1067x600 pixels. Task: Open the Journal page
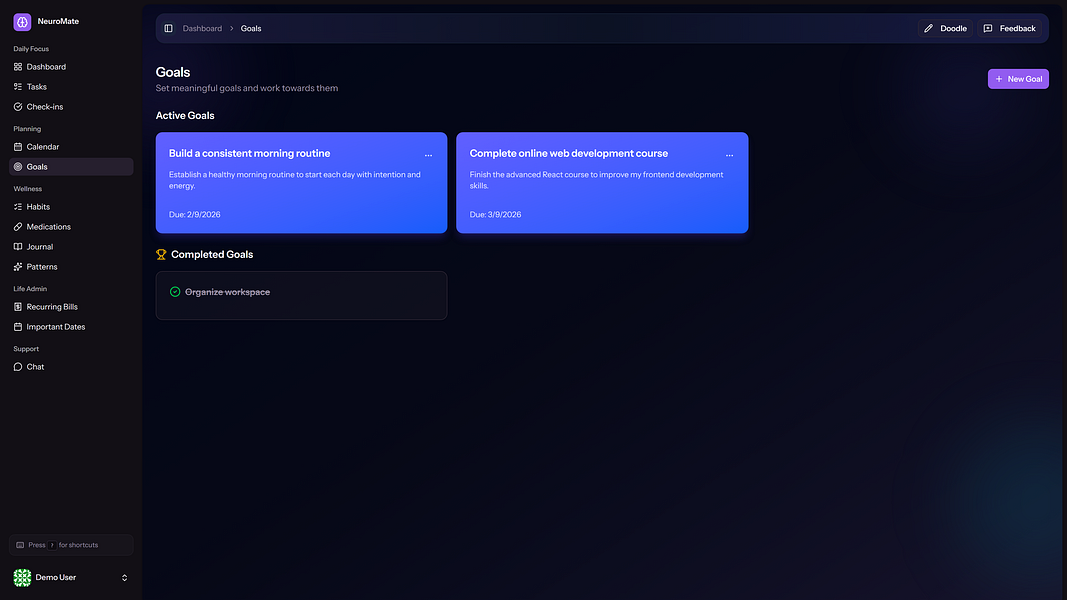point(71,247)
